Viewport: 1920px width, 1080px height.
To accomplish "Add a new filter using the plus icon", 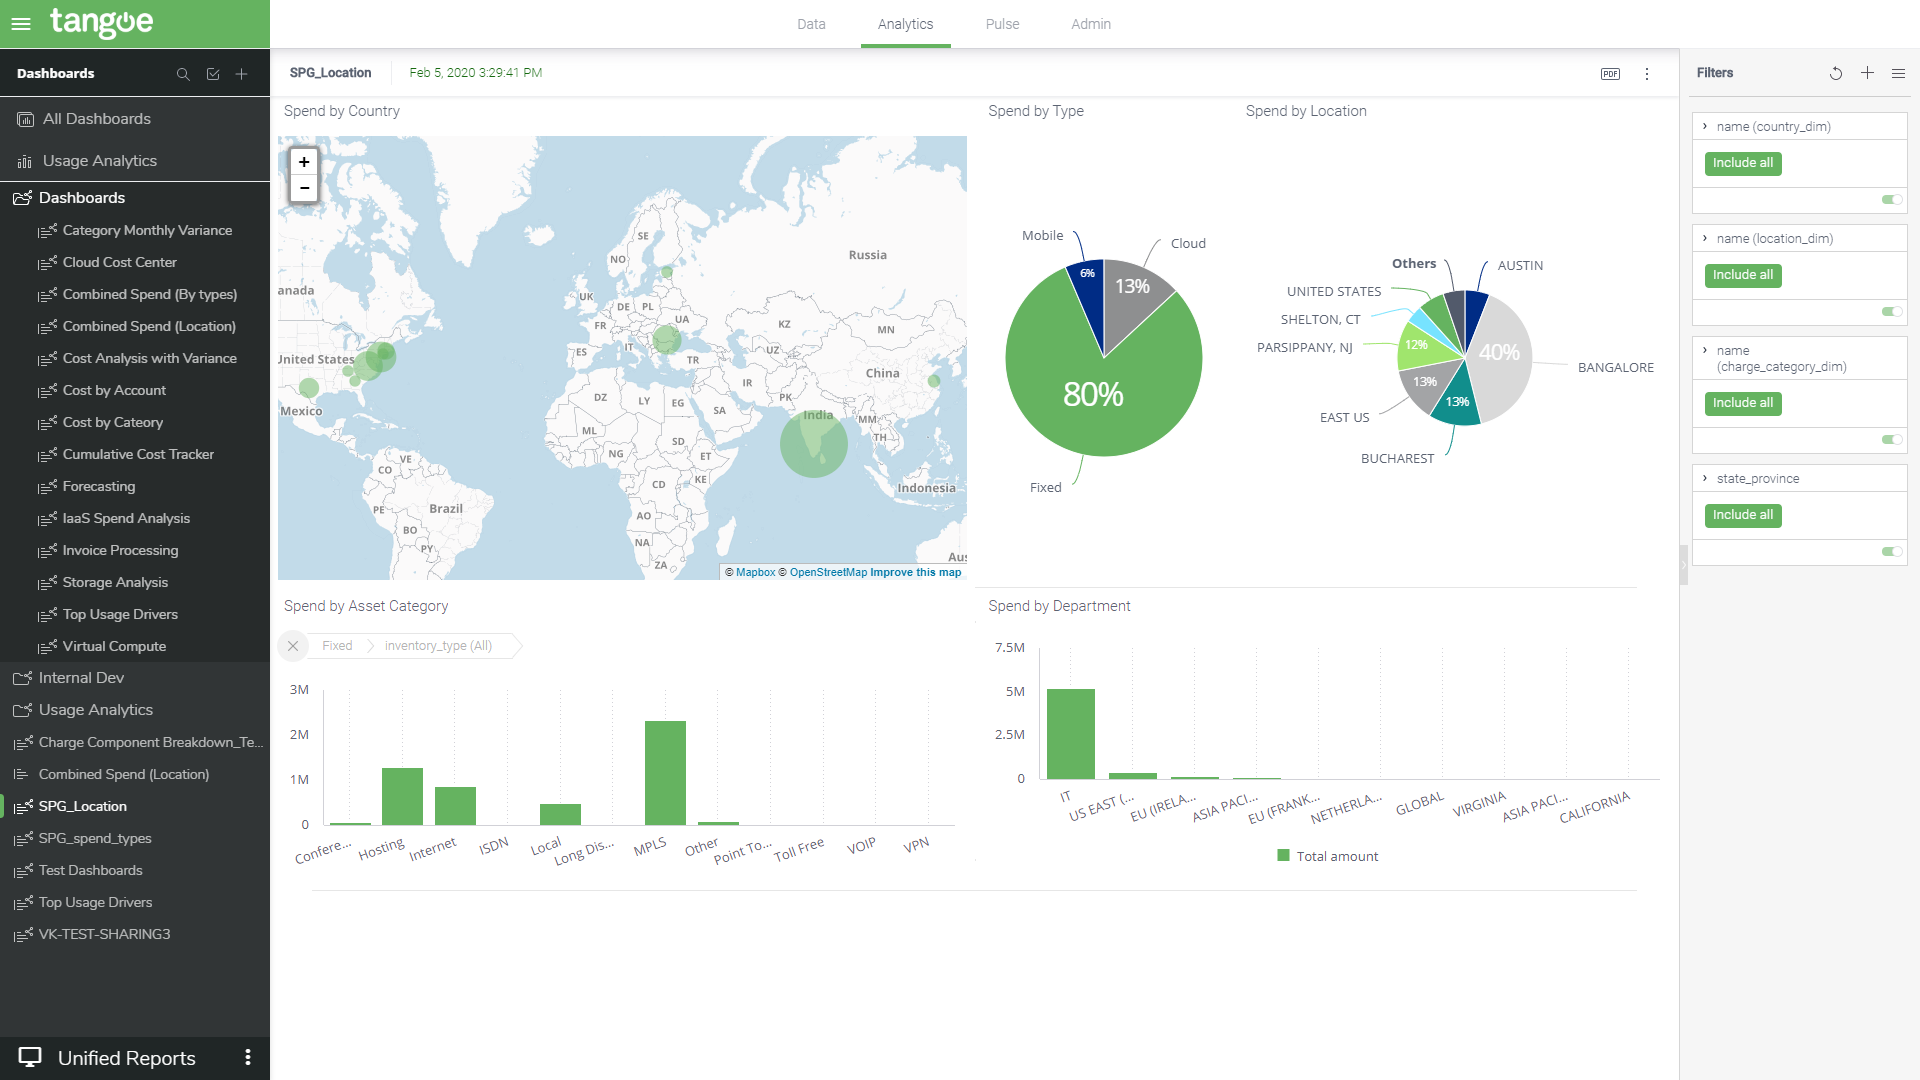I will (x=1867, y=73).
